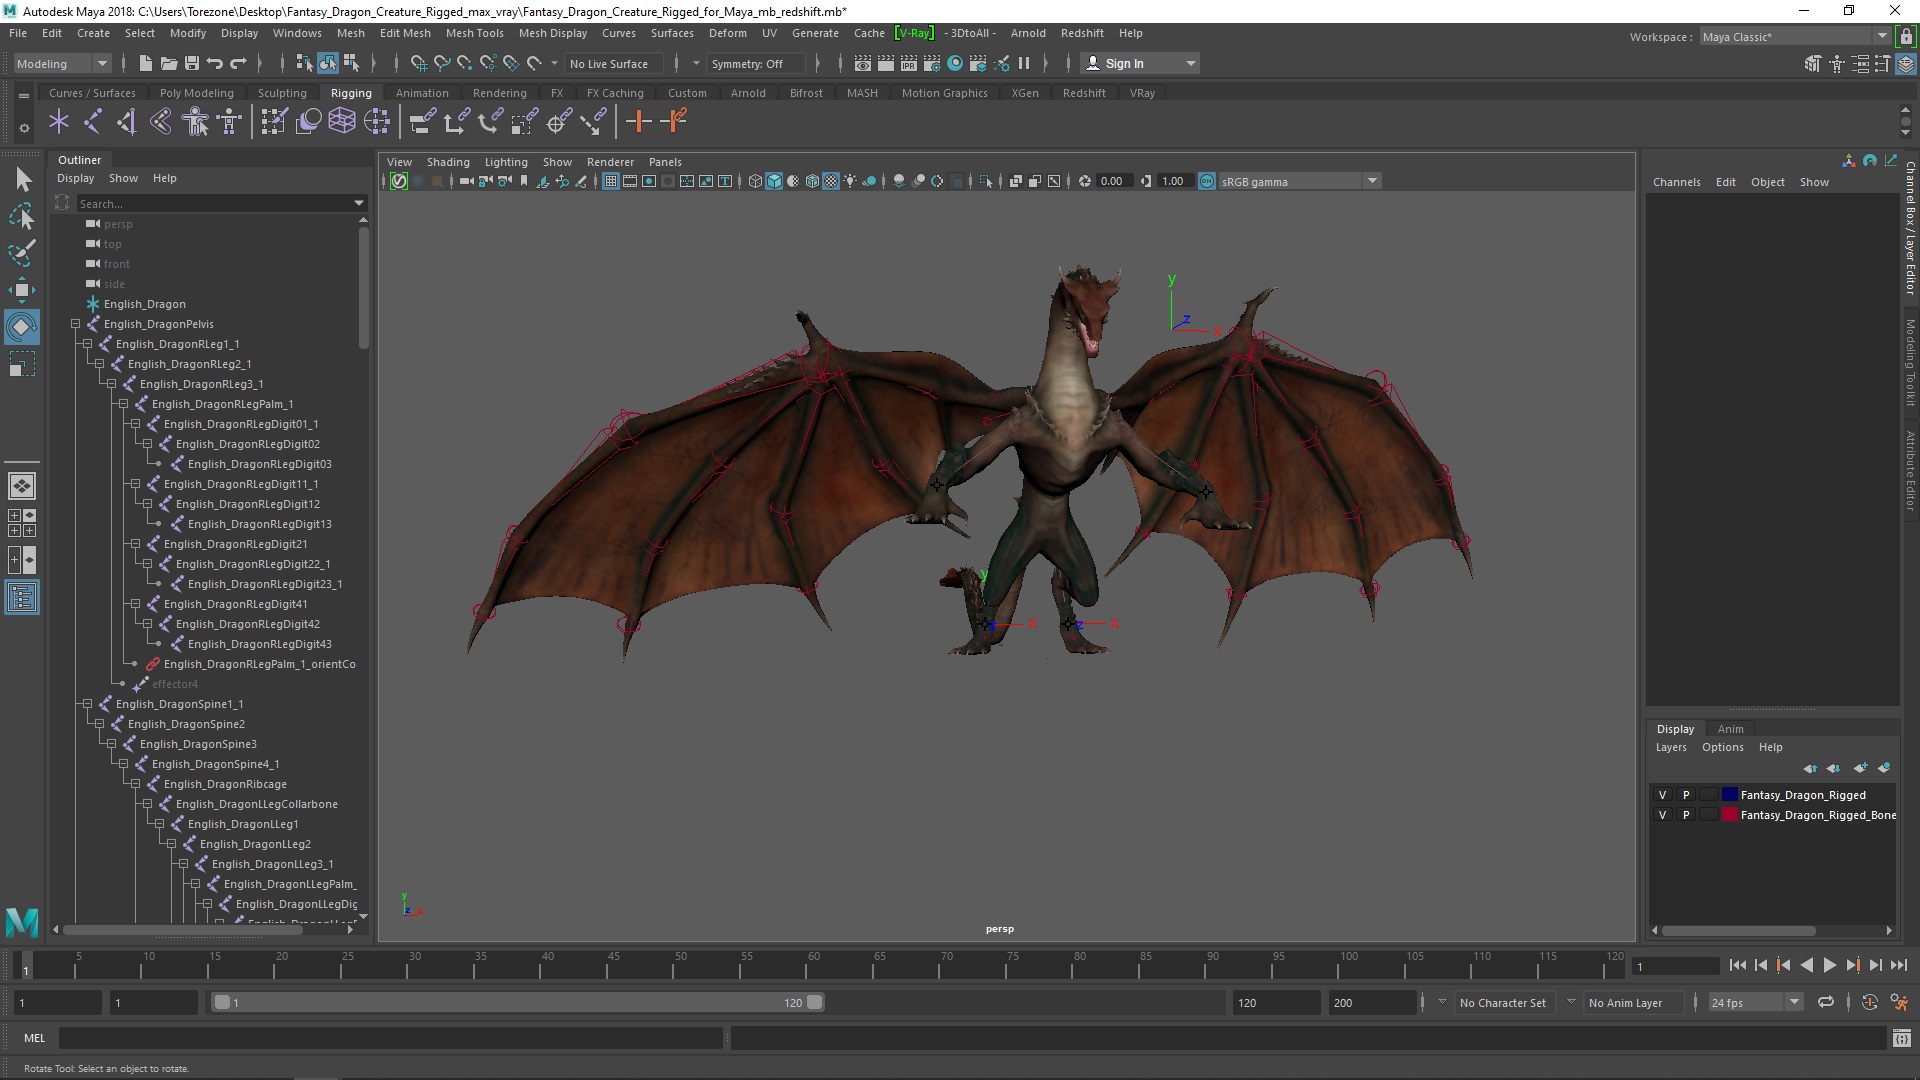Click the Undo arrow icon

[215, 63]
